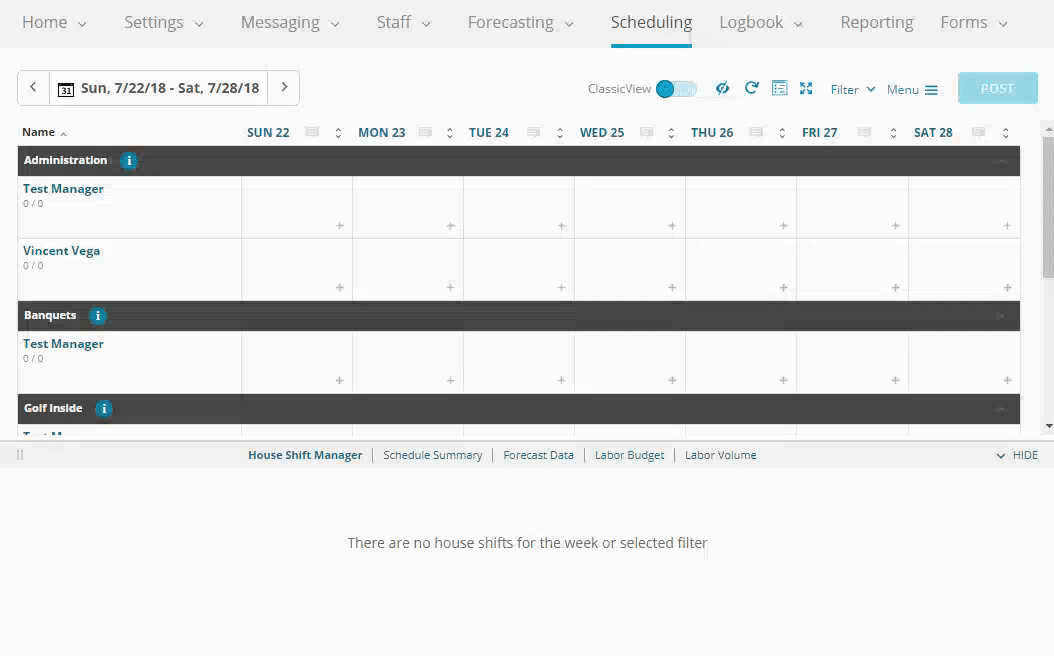
Task: Open Vincent Vega's profile link
Action: pyautogui.click(x=61, y=251)
